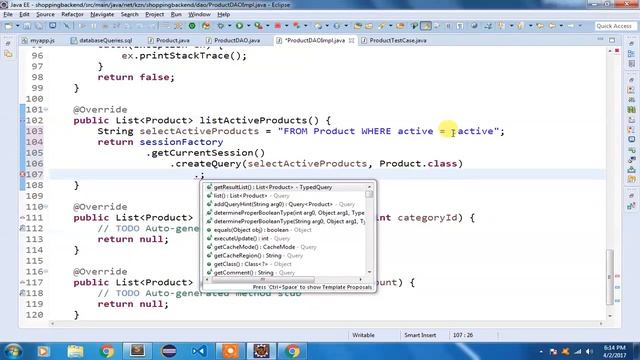Open the New file dropdown arrow
Viewport: 640px width, 360px height.
17,26
